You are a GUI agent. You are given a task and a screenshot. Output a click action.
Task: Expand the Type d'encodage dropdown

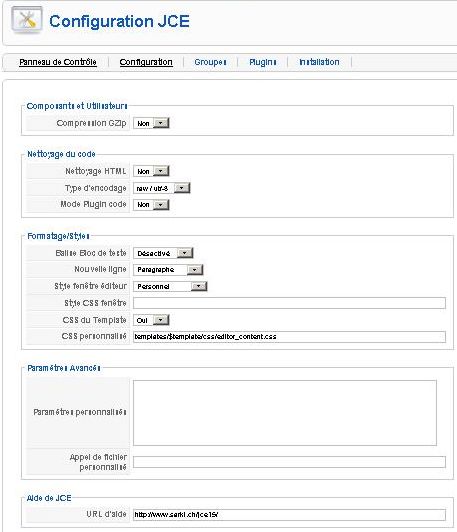161,188
